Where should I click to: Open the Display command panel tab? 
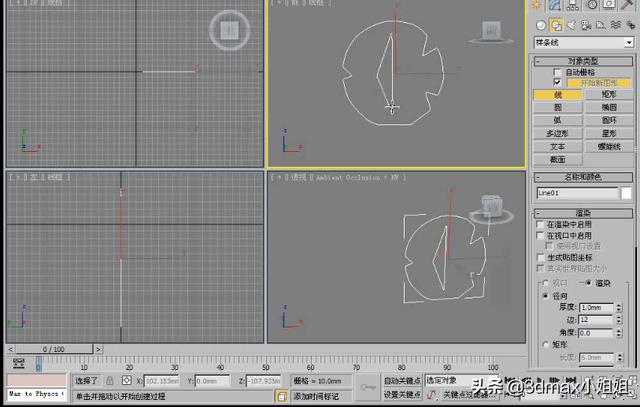[609, 4]
